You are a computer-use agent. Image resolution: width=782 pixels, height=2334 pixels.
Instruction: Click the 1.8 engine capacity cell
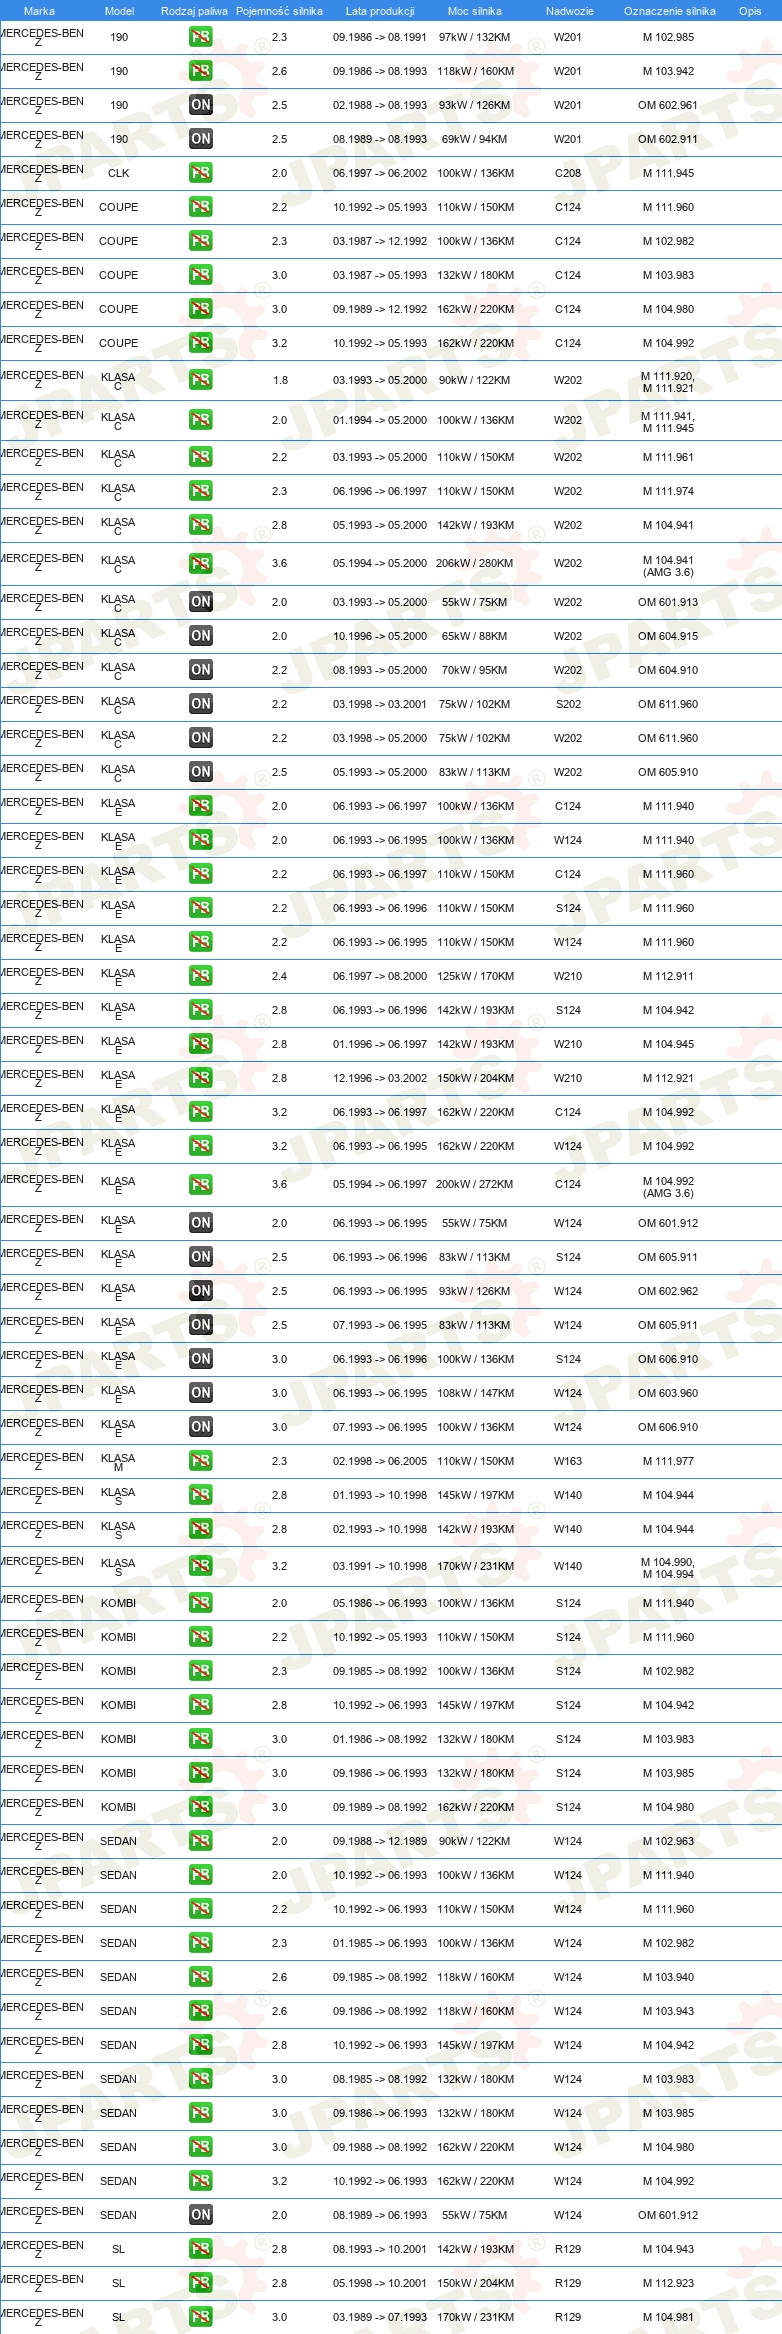click(280, 380)
